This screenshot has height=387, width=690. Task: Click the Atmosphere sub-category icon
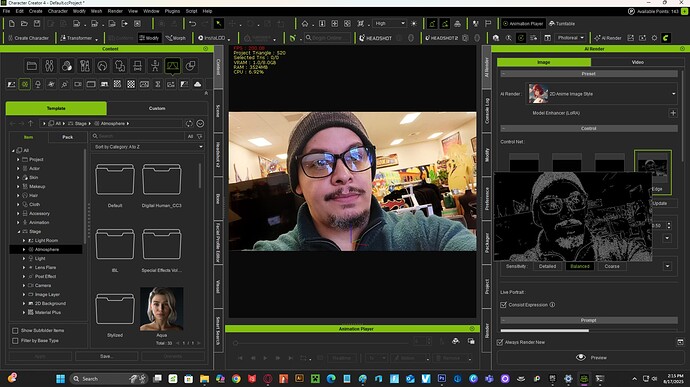(25, 84)
